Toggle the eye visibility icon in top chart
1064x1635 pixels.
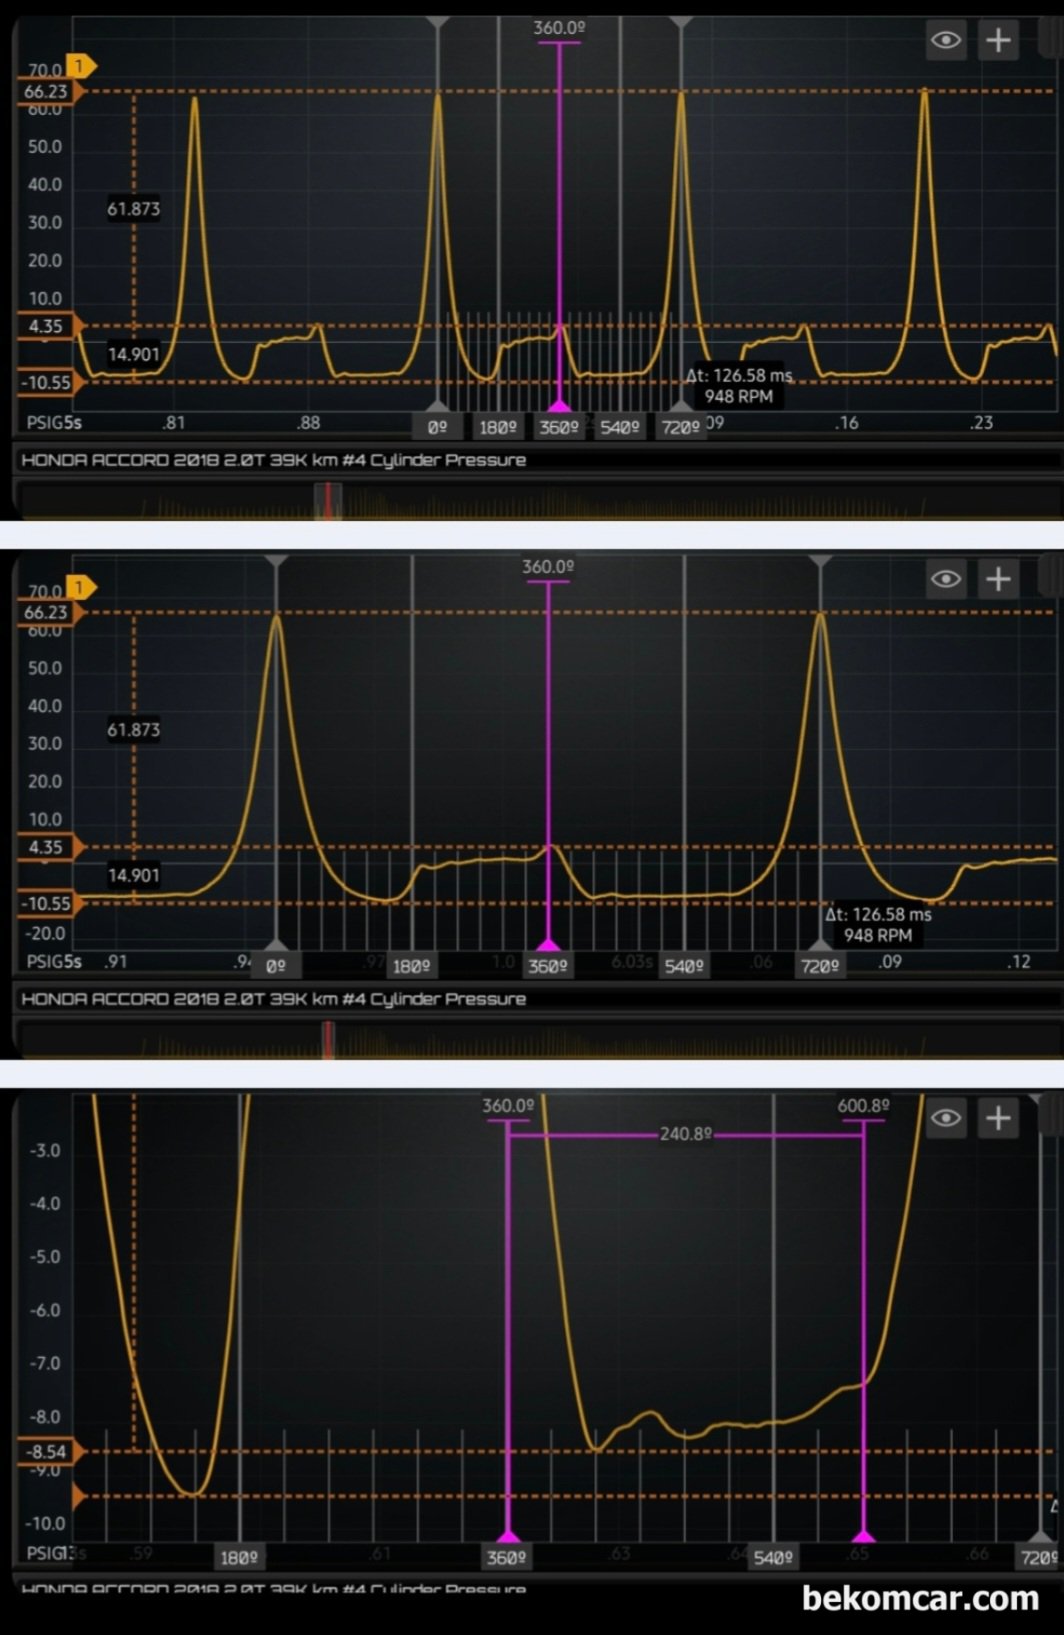(945, 41)
